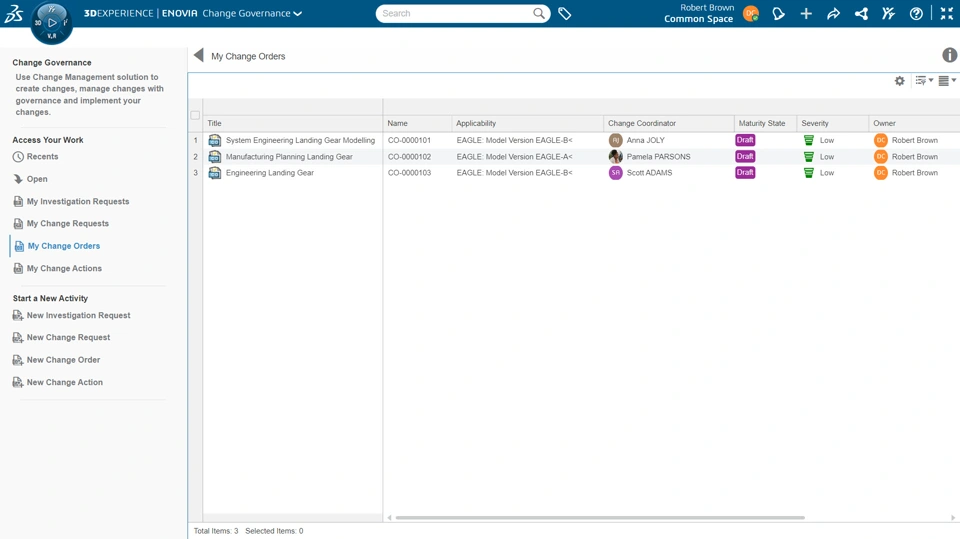Open the tools icon in top bar

(x=888, y=13)
